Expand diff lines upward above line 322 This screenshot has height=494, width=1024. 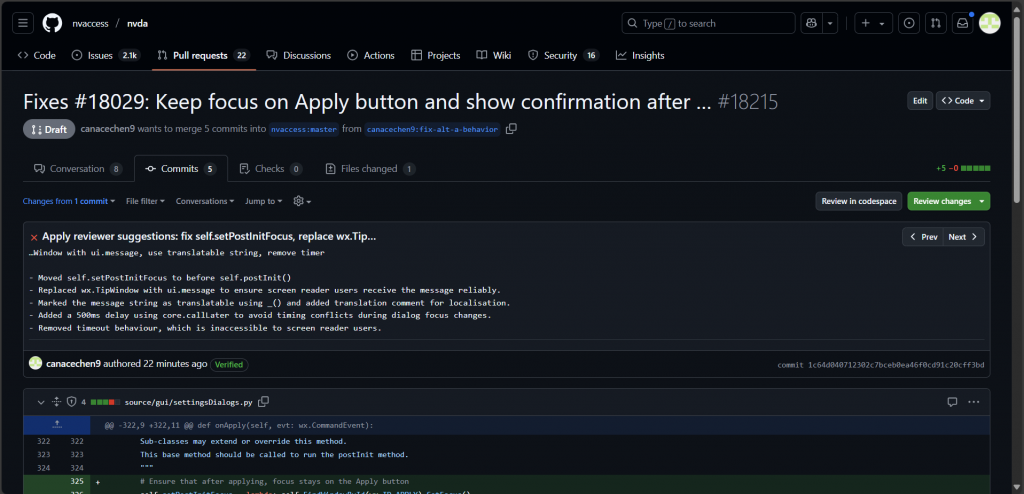57,425
